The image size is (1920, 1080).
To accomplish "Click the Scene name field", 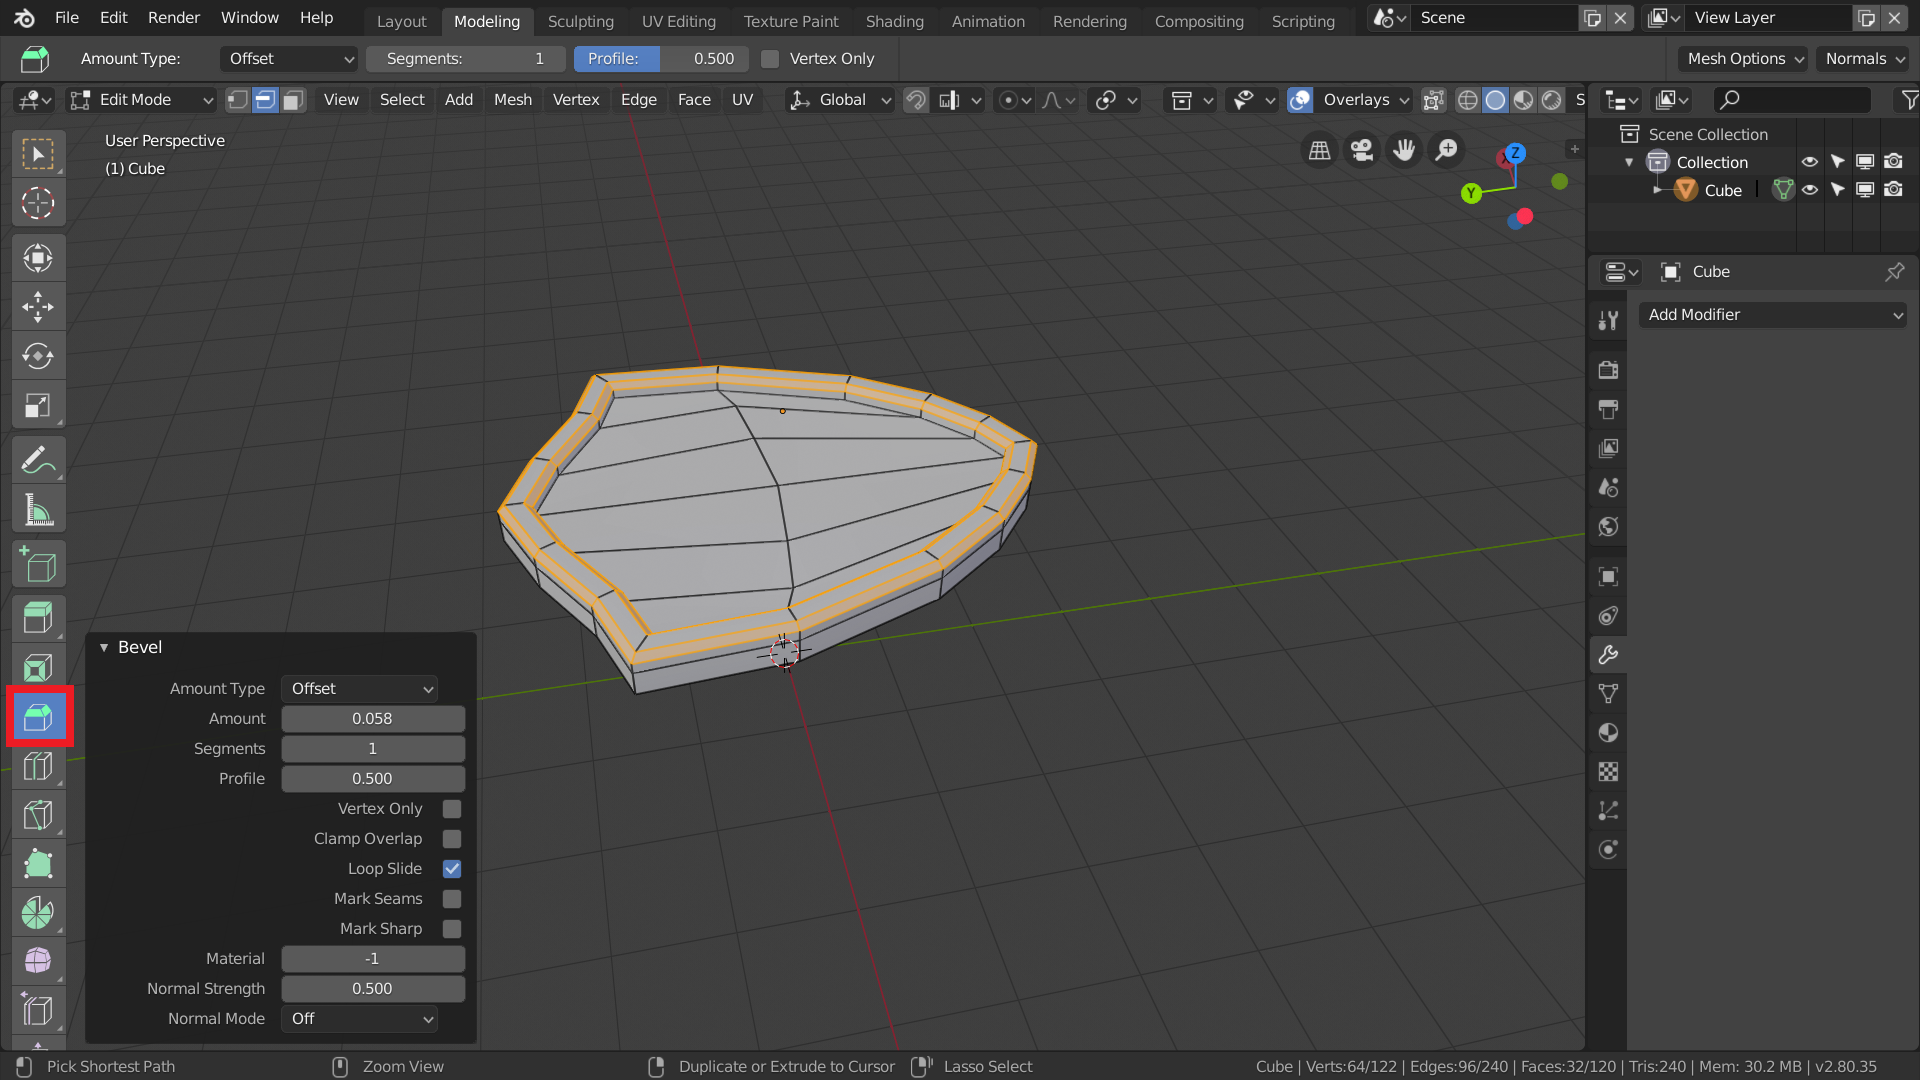I will (x=1493, y=18).
